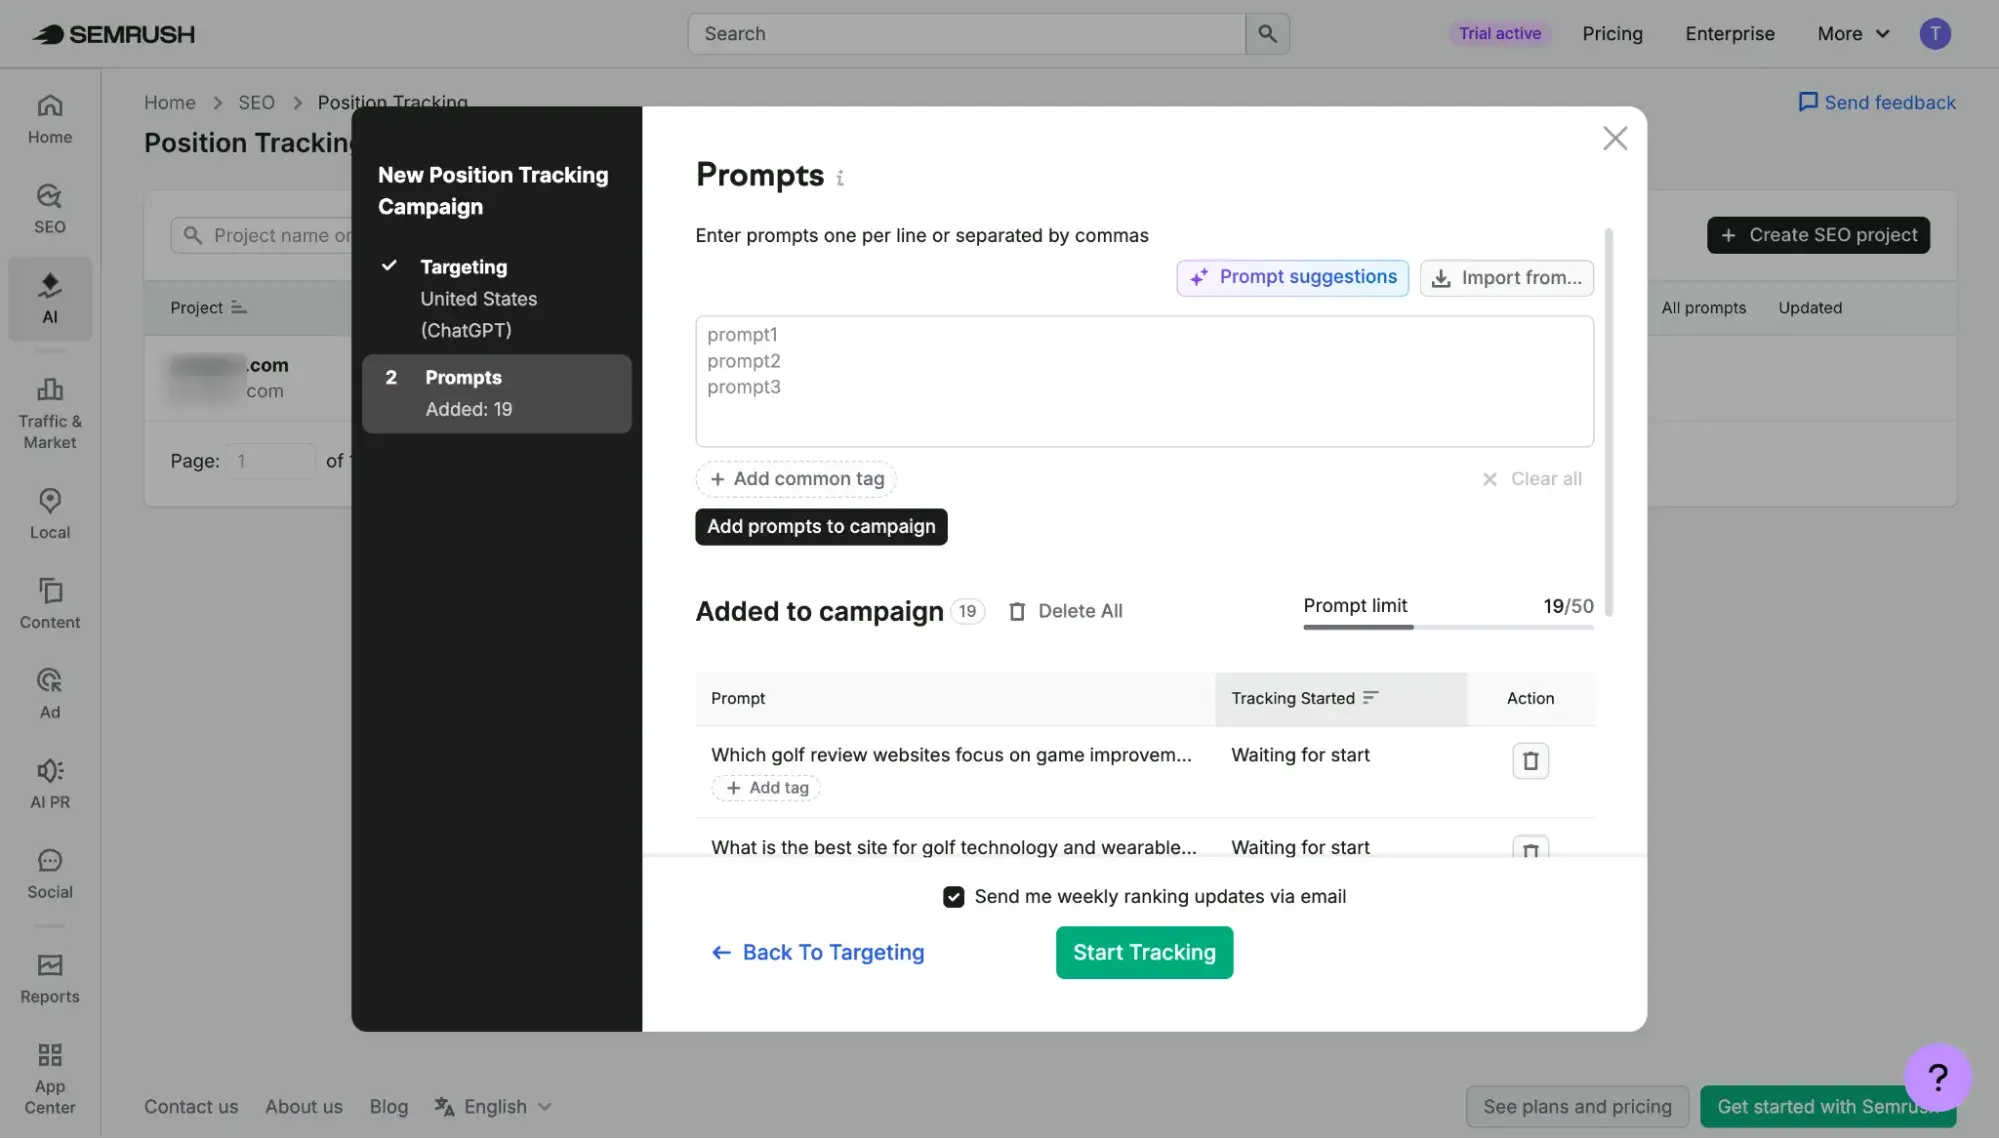Sort the Project column

coord(208,308)
